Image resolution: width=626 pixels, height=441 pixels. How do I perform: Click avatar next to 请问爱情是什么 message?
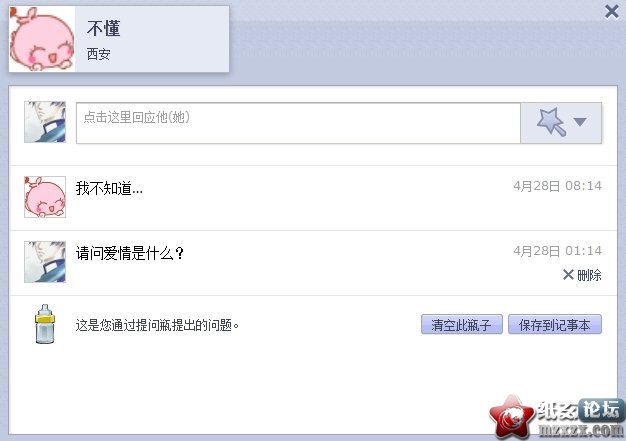tap(45, 262)
